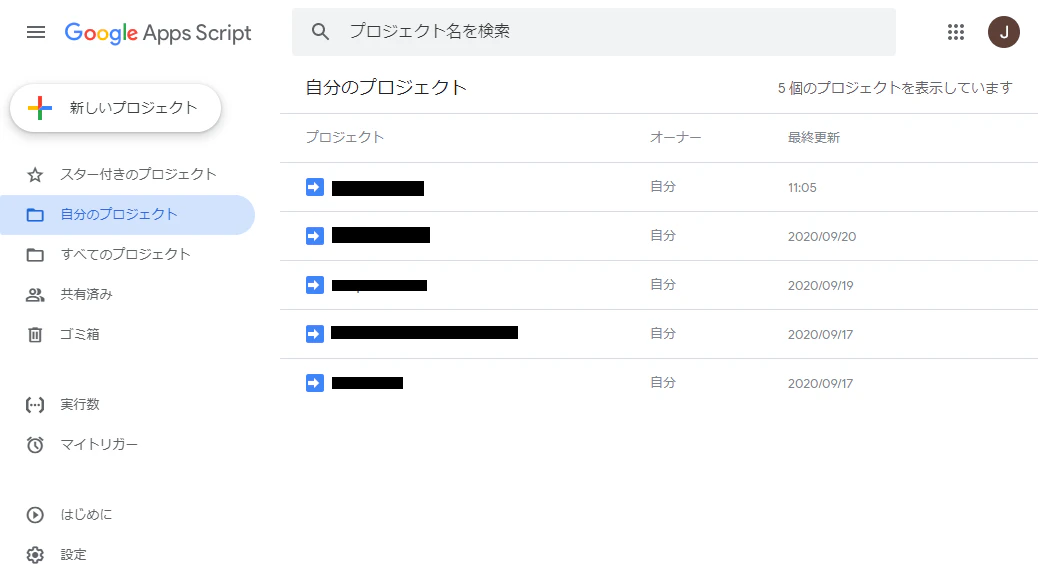Screen dimensions: 1038x573
Task: Open すべてのプロジェクト in sidebar
Action: pos(127,255)
